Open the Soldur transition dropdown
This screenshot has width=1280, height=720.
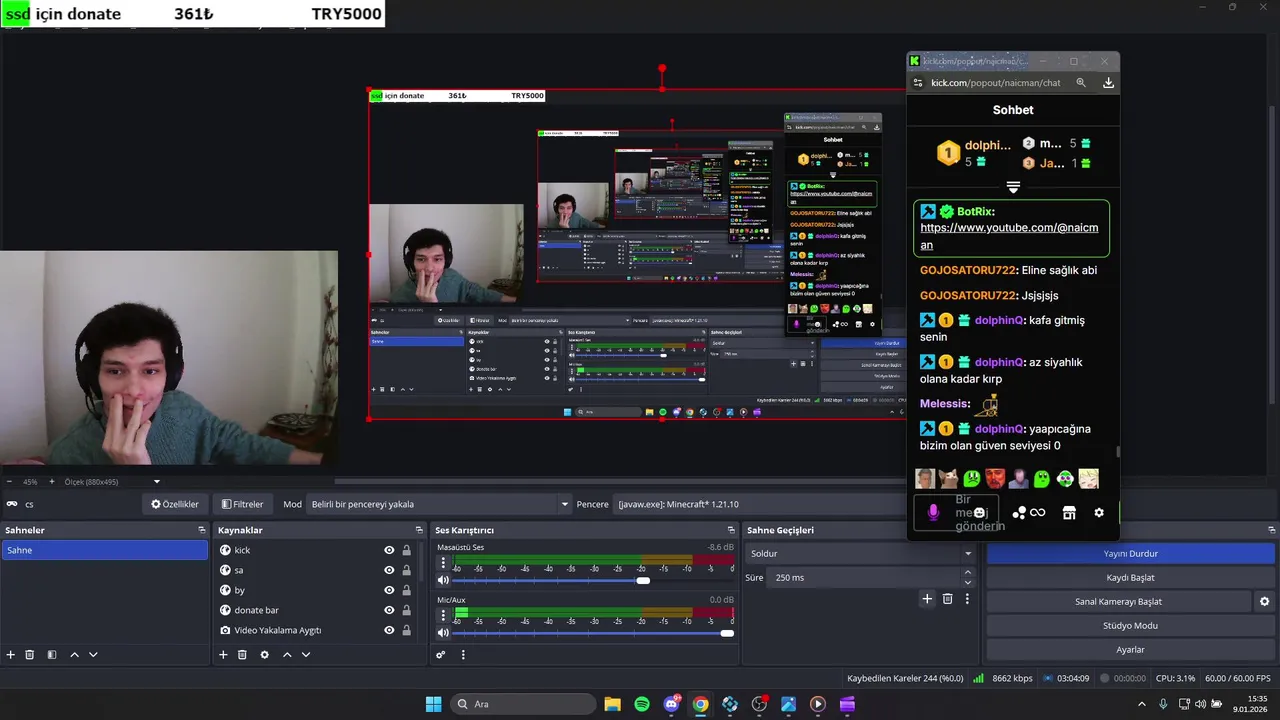click(x=860, y=553)
